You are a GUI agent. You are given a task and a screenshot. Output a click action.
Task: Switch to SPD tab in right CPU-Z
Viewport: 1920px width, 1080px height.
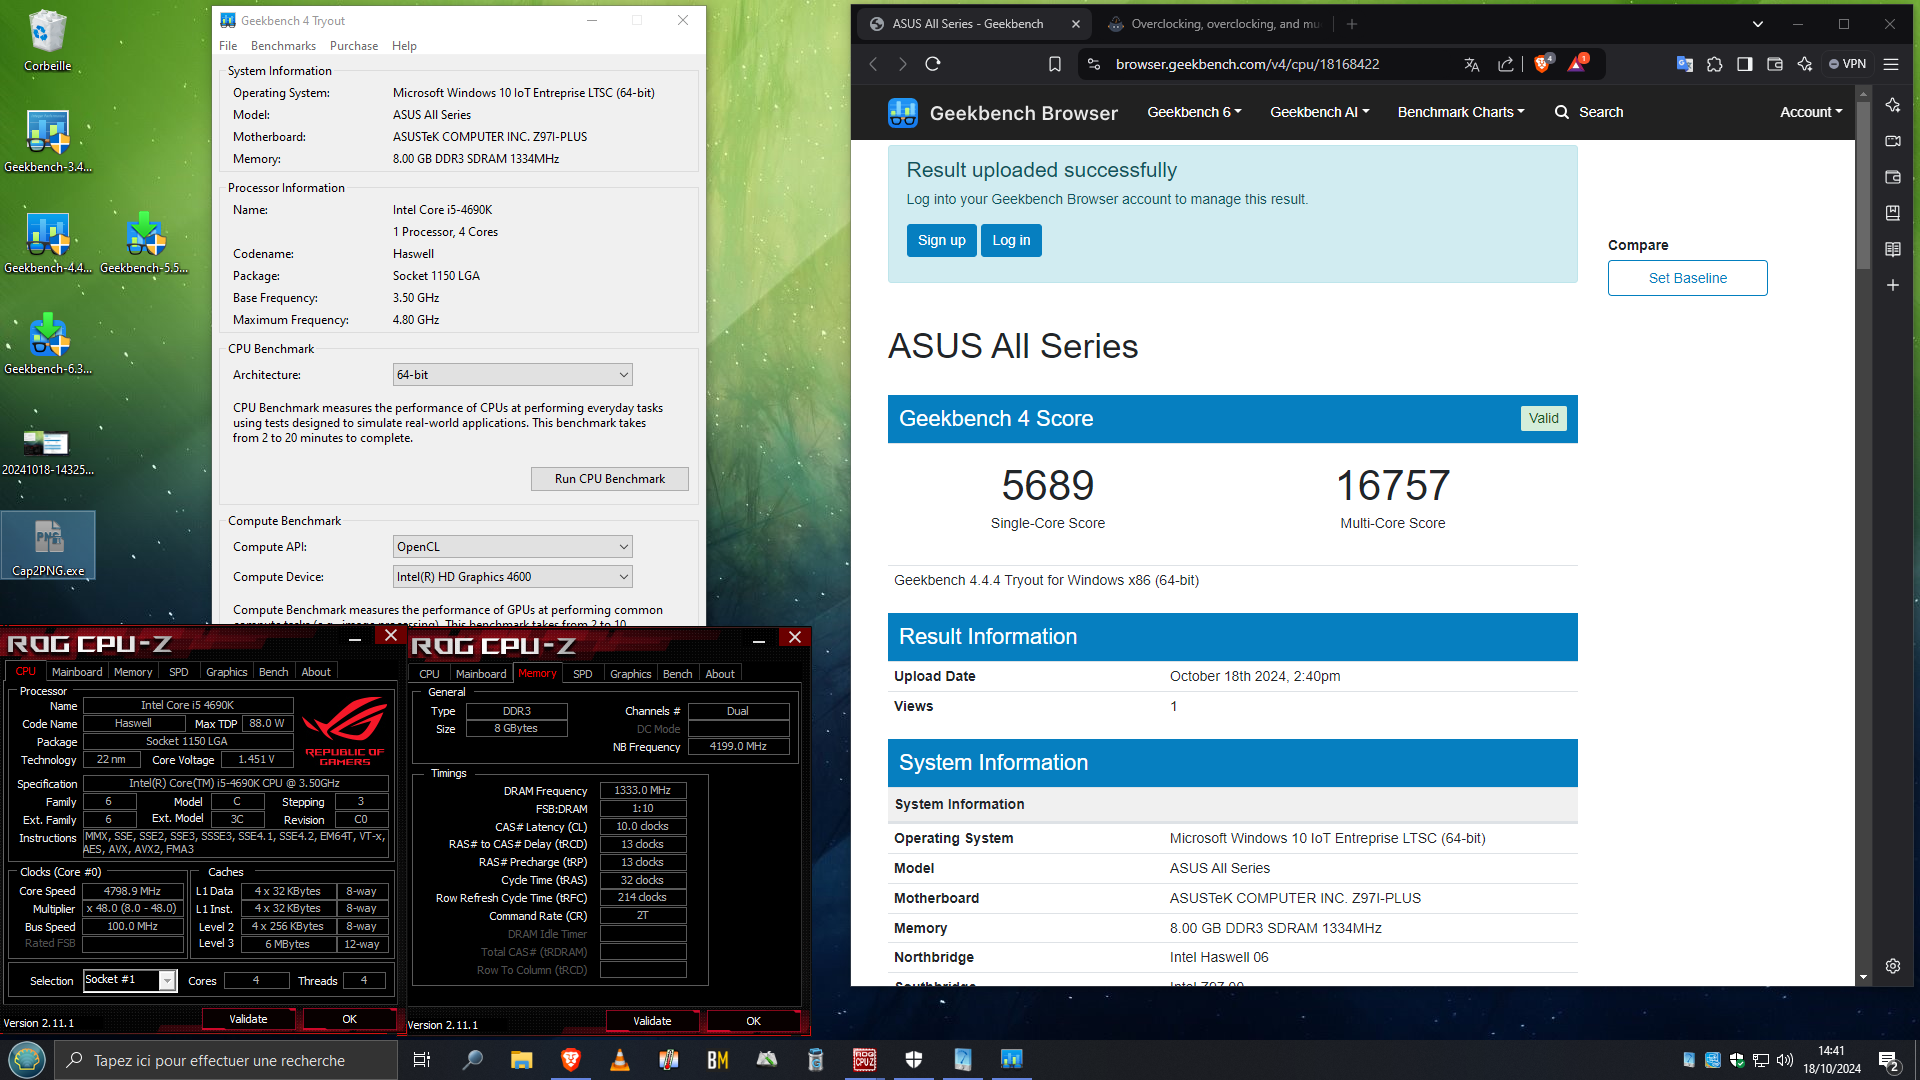coord(583,674)
